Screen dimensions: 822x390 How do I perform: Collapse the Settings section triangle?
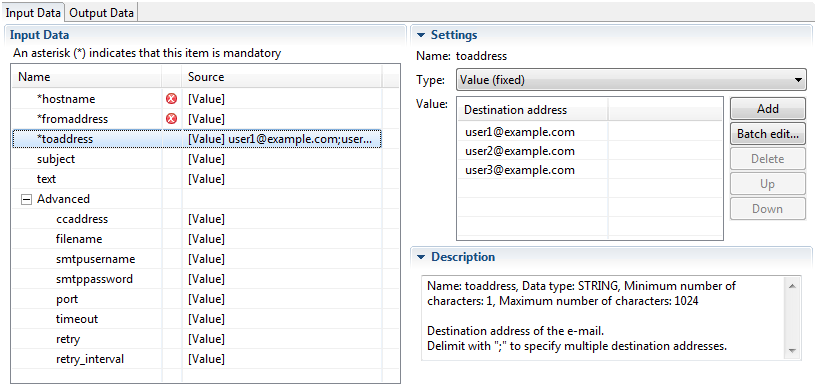point(420,36)
